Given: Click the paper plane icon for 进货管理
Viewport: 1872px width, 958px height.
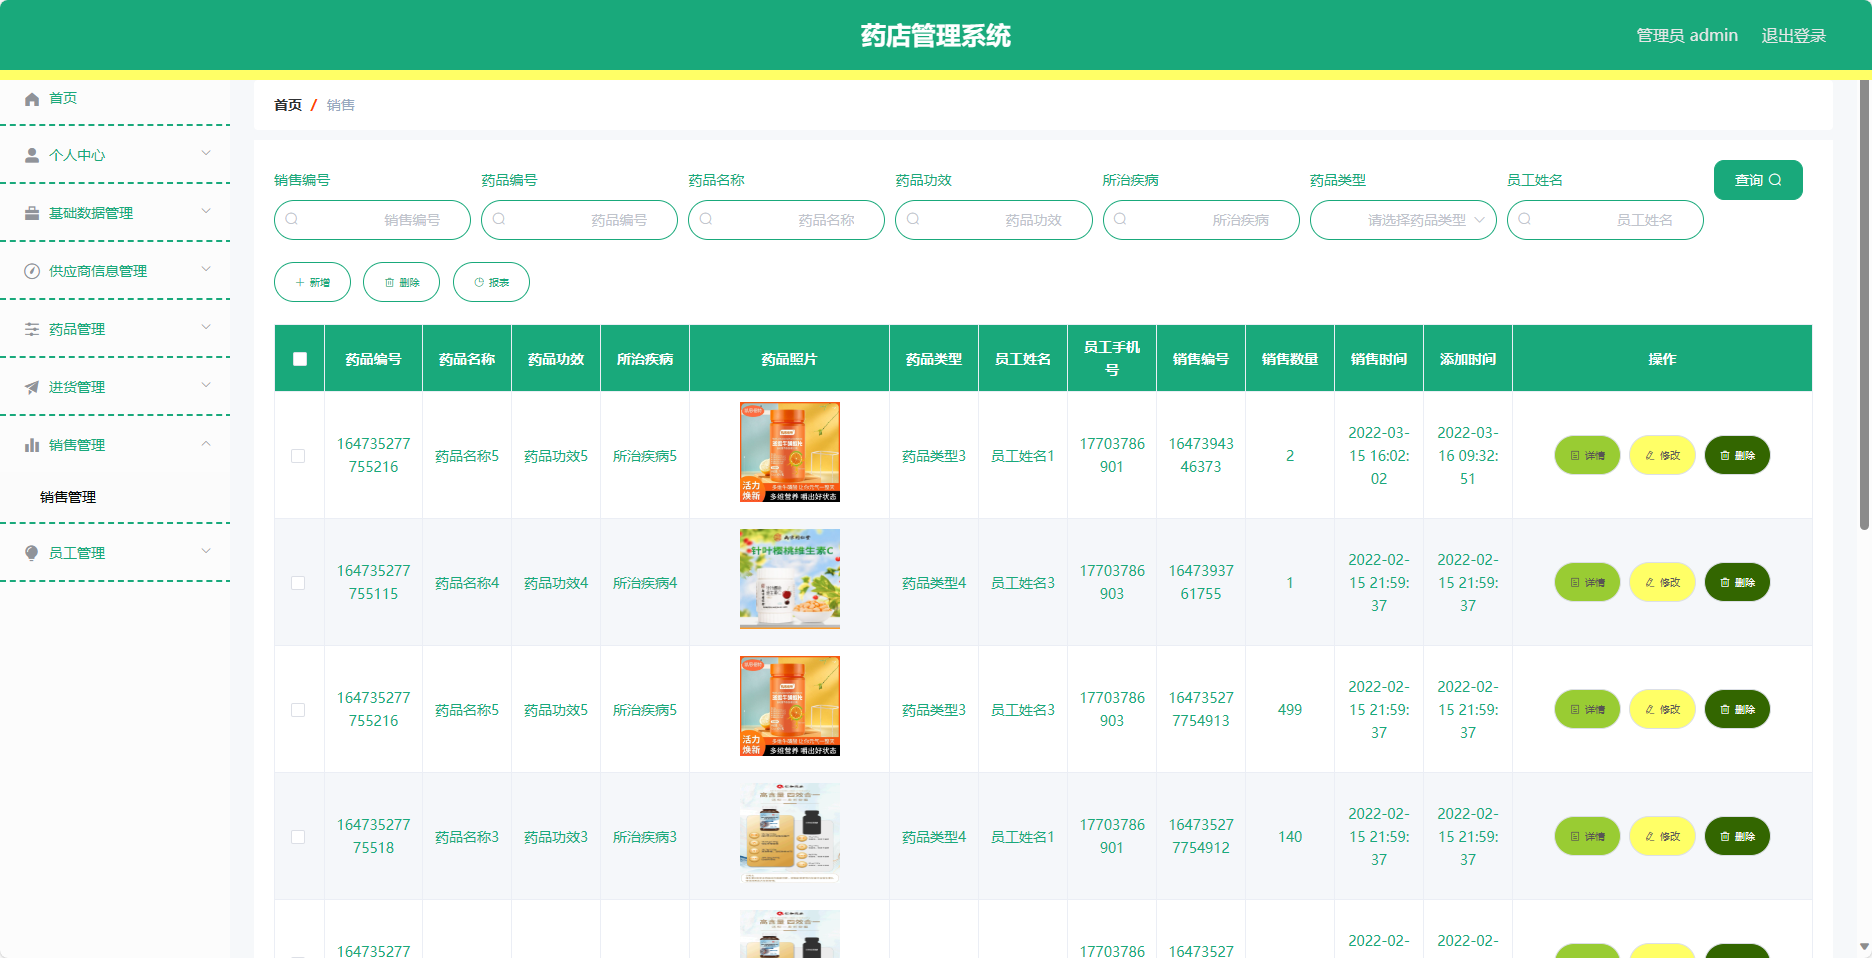Looking at the screenshot, I should [x=32, y=387].
